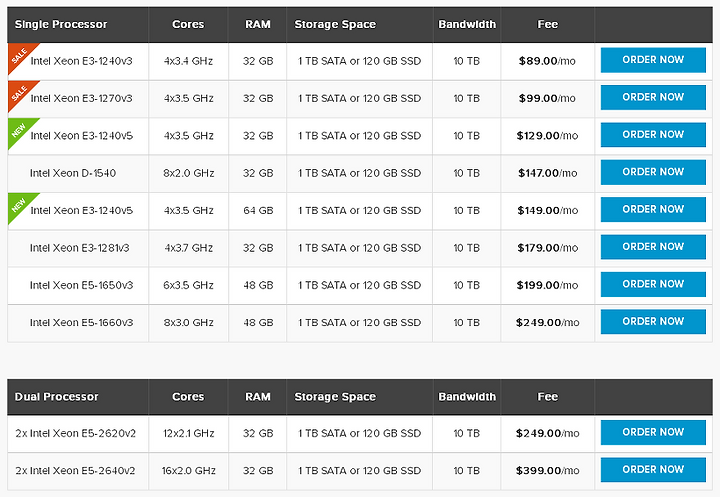Click Cores header in Dual Processor table
The image size is (720, 497).
coord(188,397)
